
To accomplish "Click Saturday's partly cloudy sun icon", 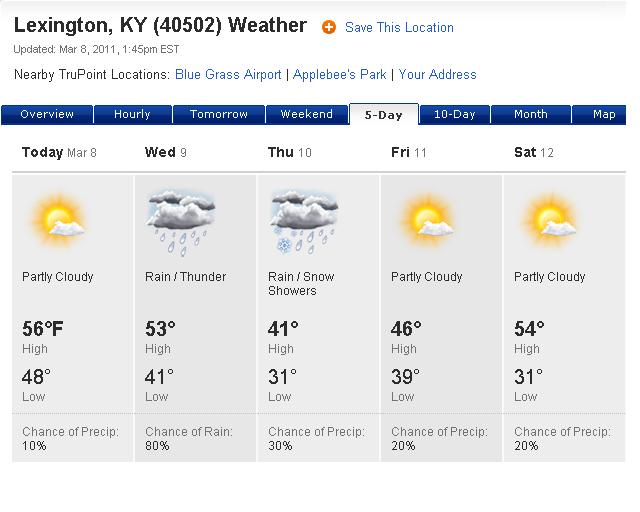I will point(550,219).
